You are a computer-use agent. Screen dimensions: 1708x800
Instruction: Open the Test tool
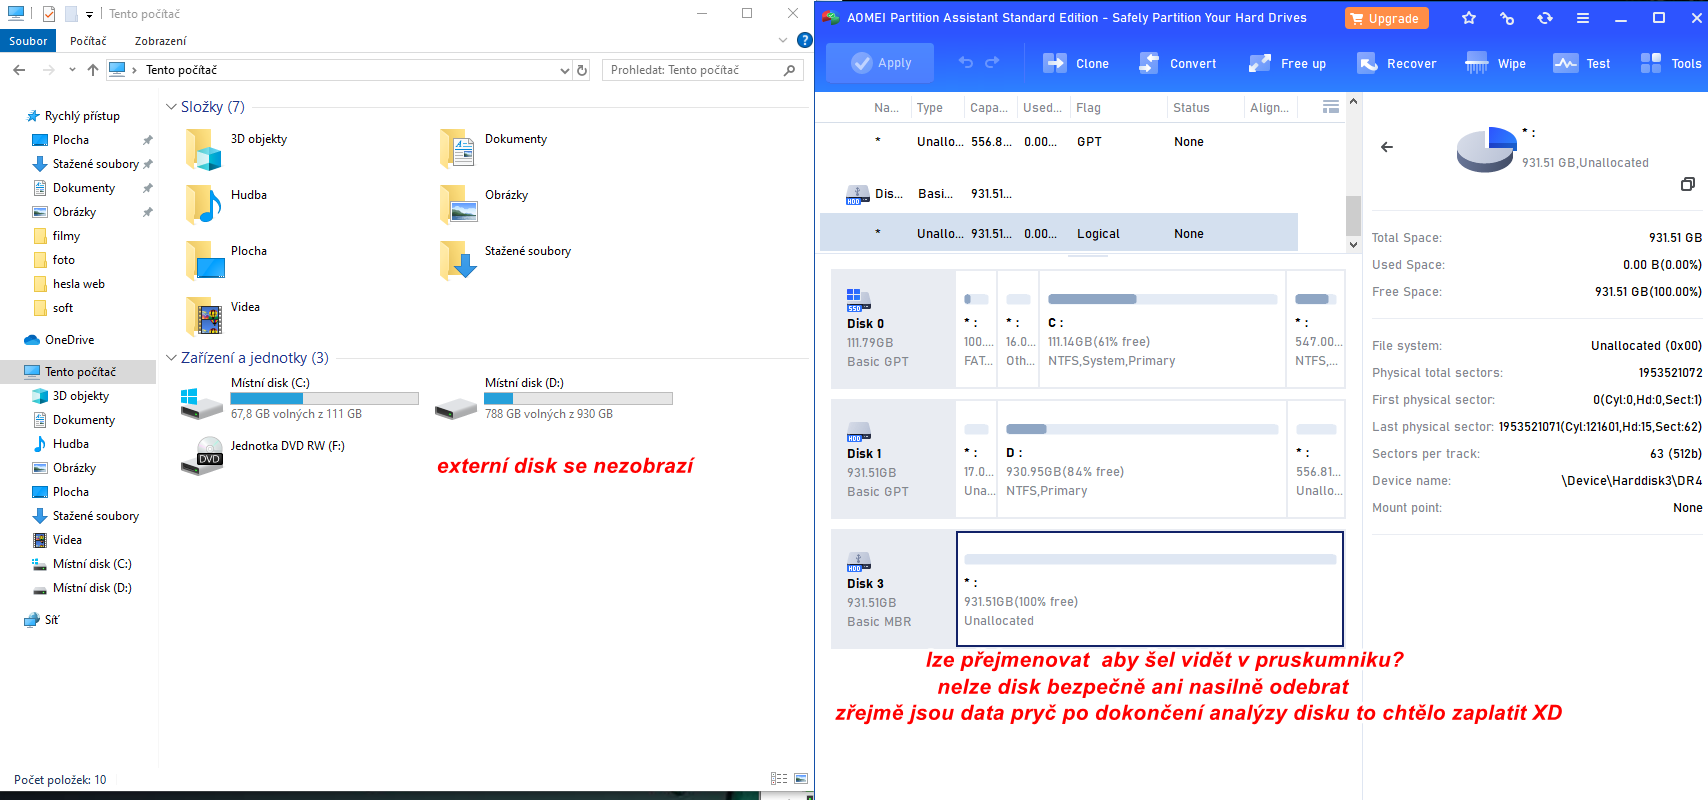pyautogui.click(x=1566, y=63)
